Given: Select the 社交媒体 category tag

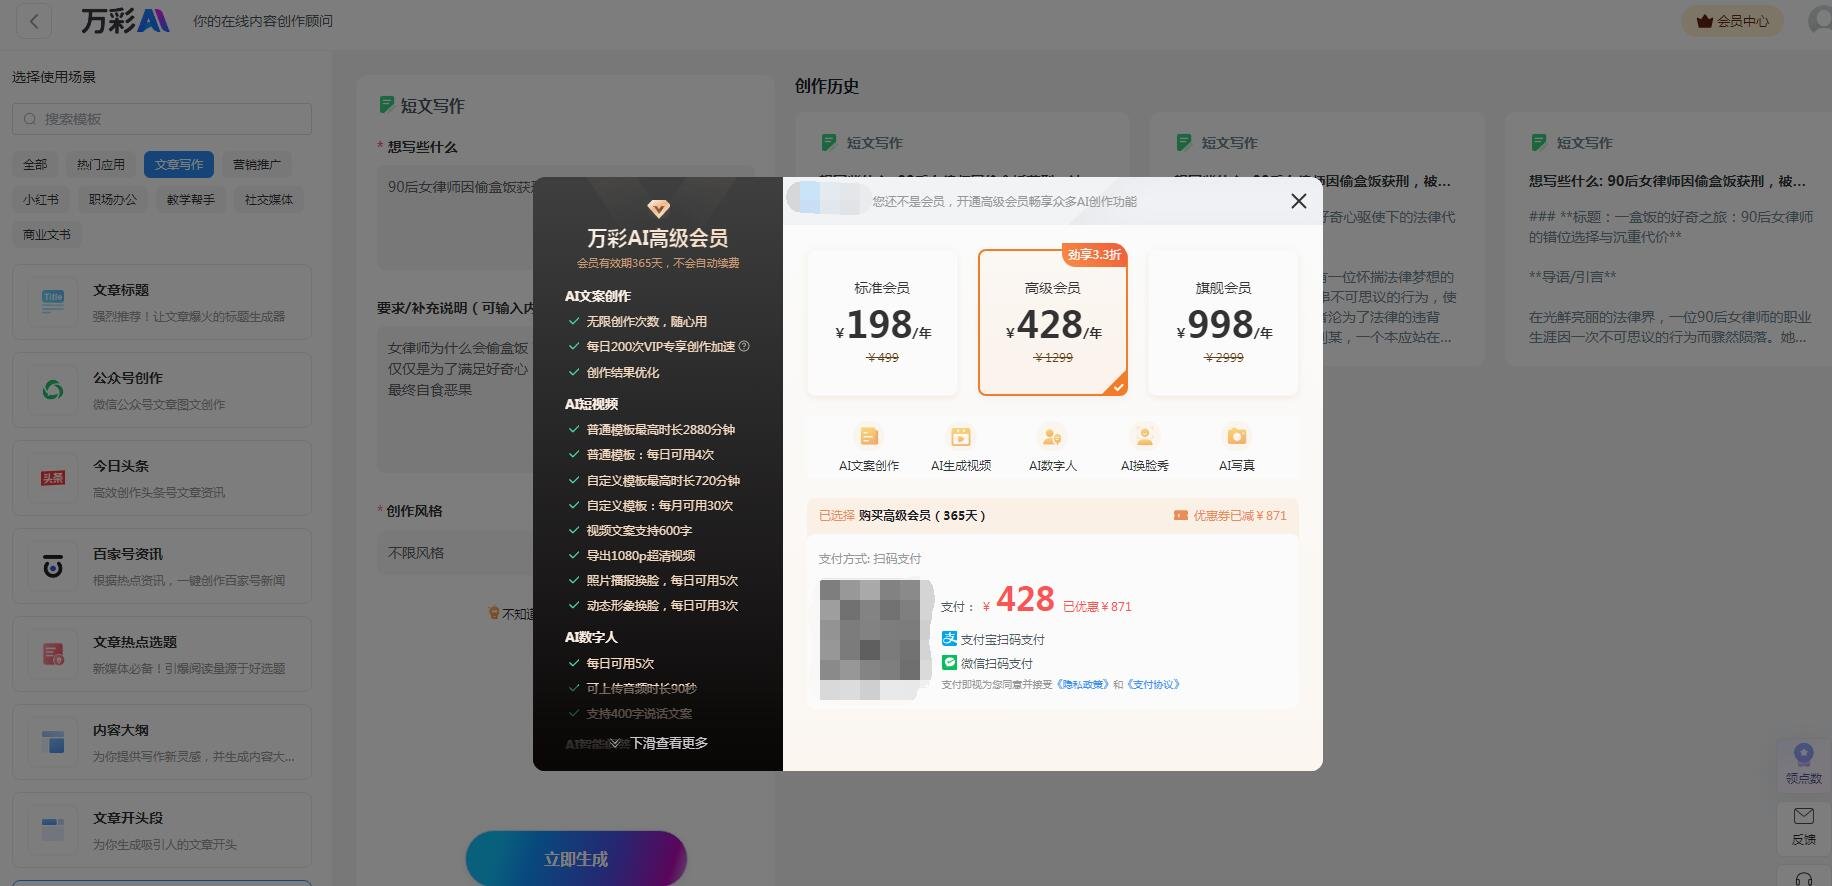Looking at the screenshot, I should click(269, 200).
